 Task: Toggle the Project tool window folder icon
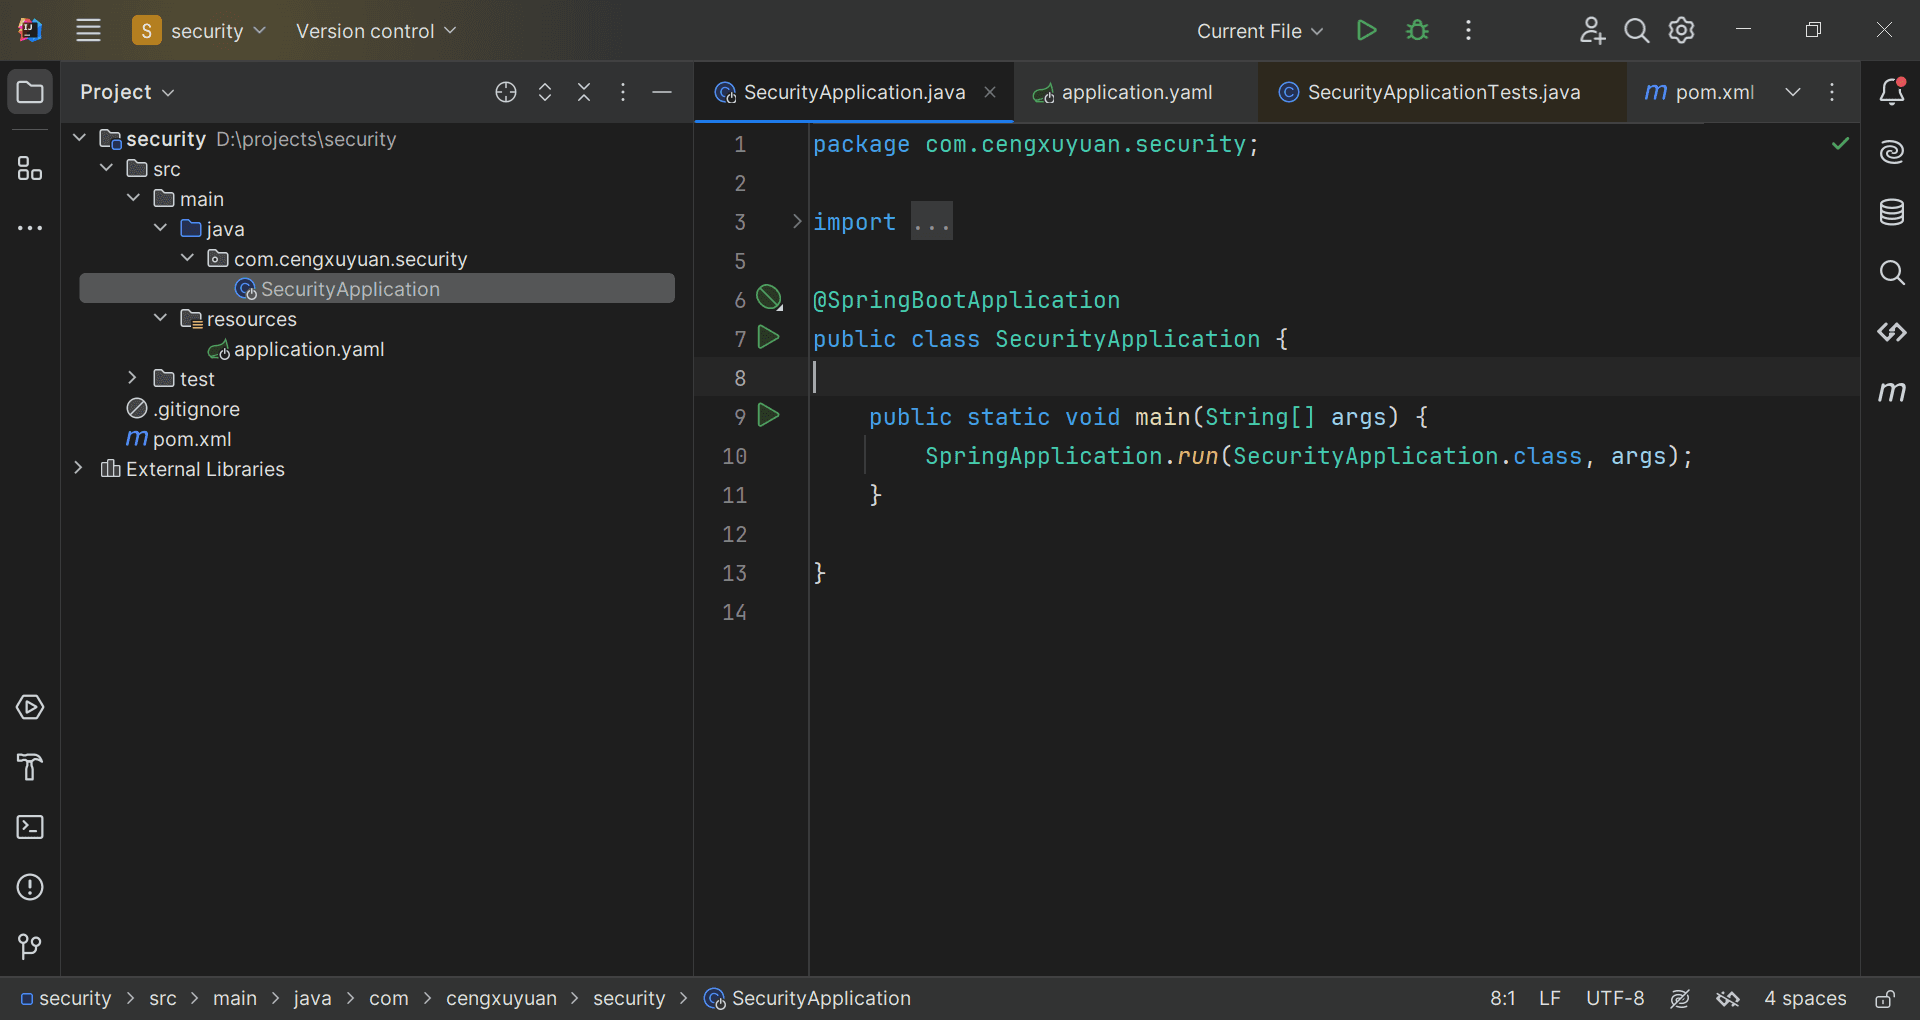pyautogui.click(x=30, y=92)
